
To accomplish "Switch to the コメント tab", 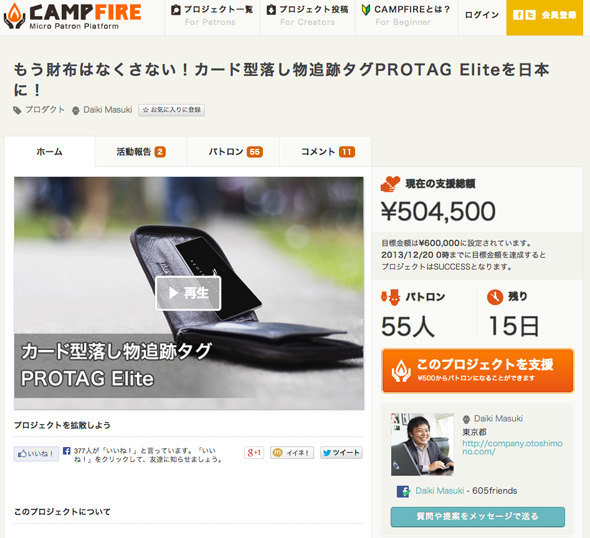I will (325, 152).
